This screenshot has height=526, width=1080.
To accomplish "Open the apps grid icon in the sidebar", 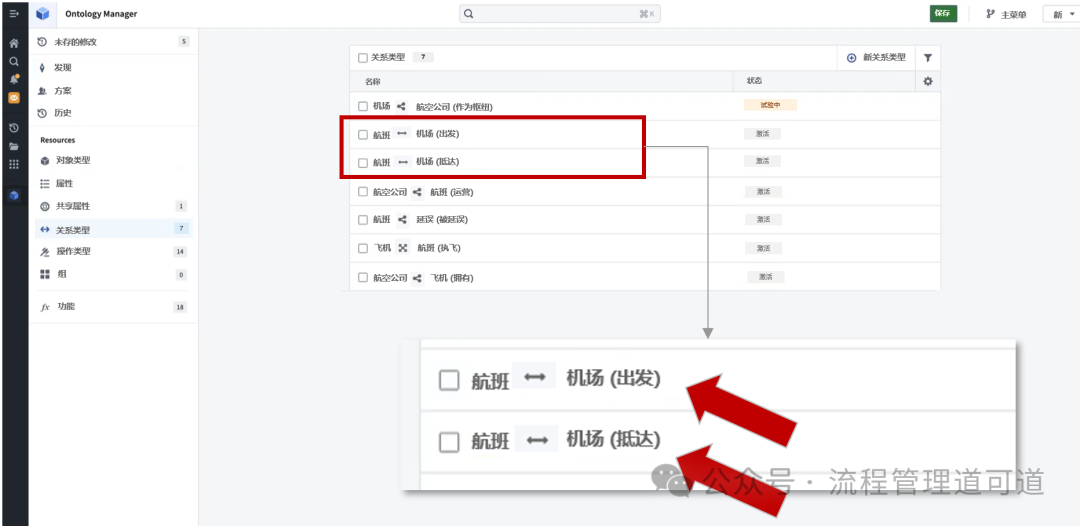I will [x=14, y=164].
